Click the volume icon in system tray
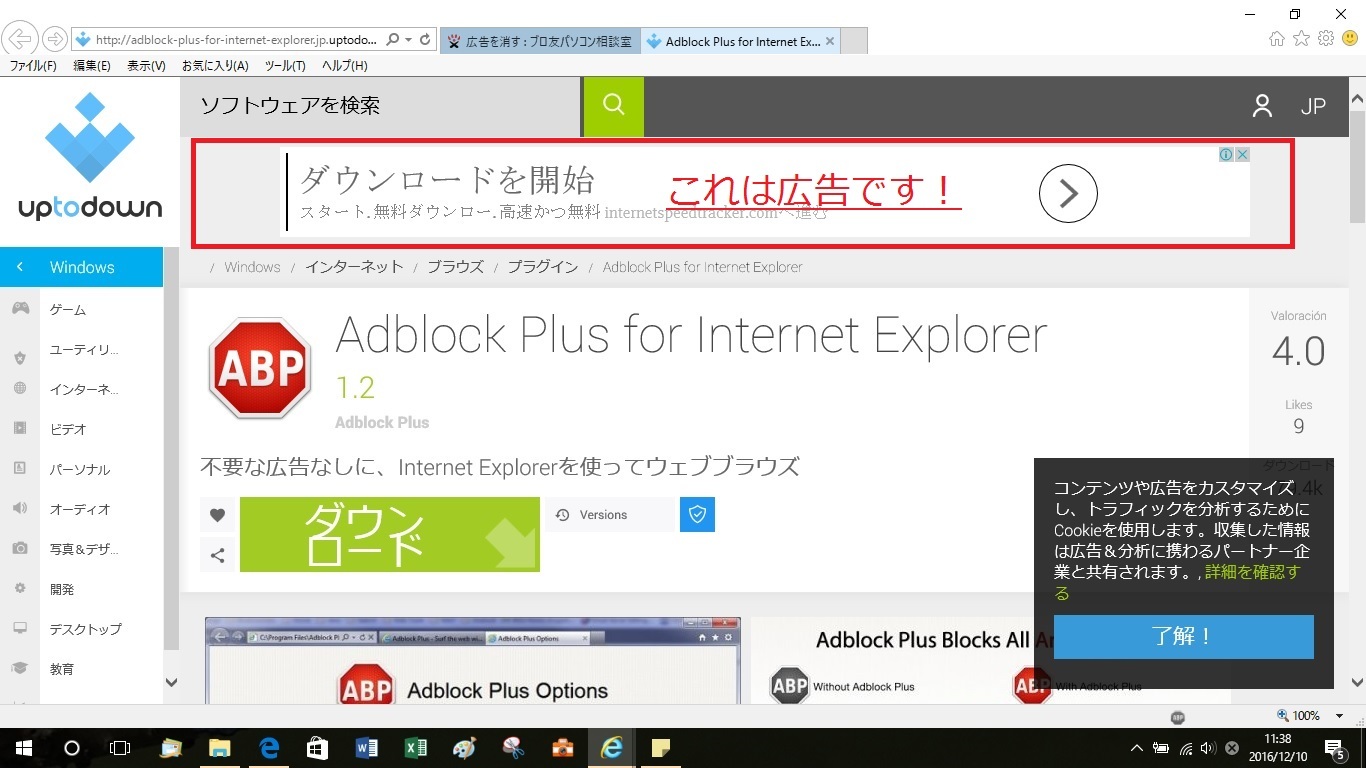This screenshot has height=768, width=1366. pos(1208,748)
